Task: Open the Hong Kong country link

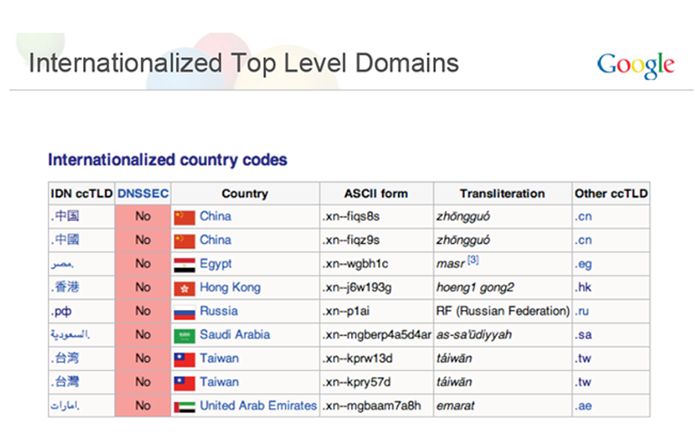Action: [x=230, y=288]
